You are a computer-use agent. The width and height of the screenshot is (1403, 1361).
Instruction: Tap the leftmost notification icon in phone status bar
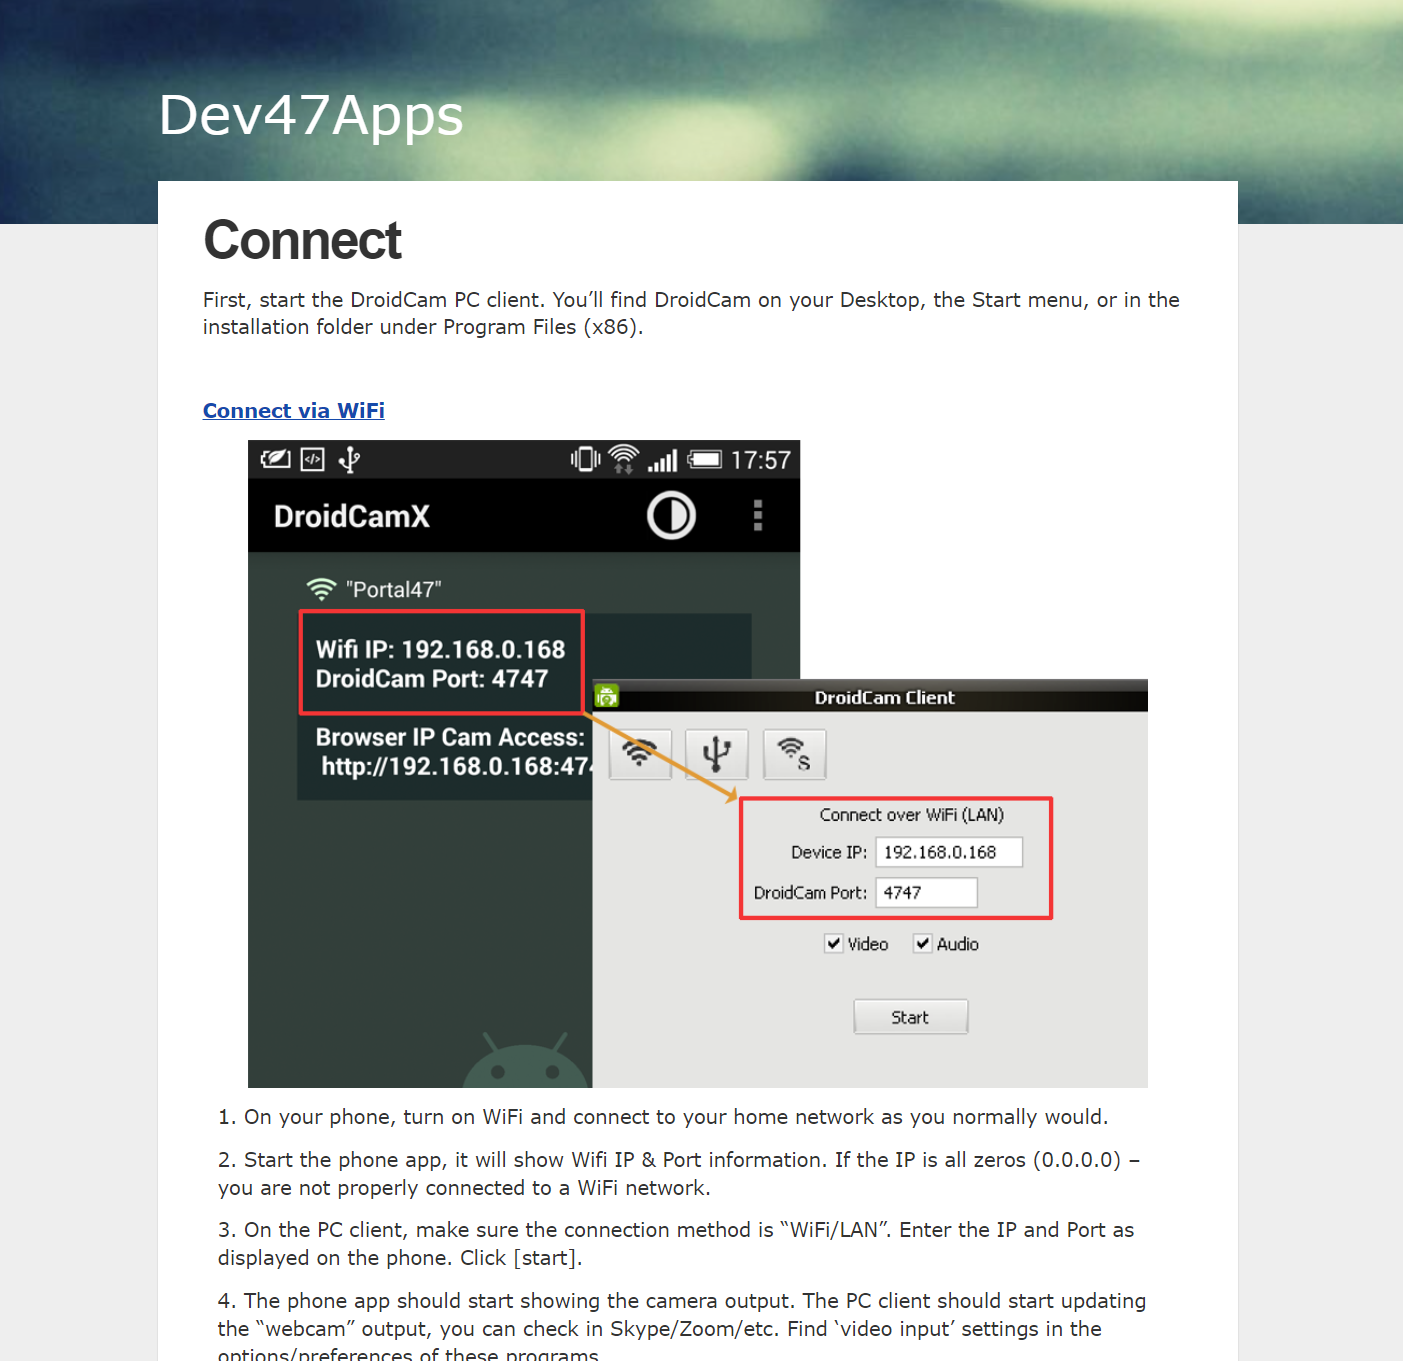click(x=275, y=460)
